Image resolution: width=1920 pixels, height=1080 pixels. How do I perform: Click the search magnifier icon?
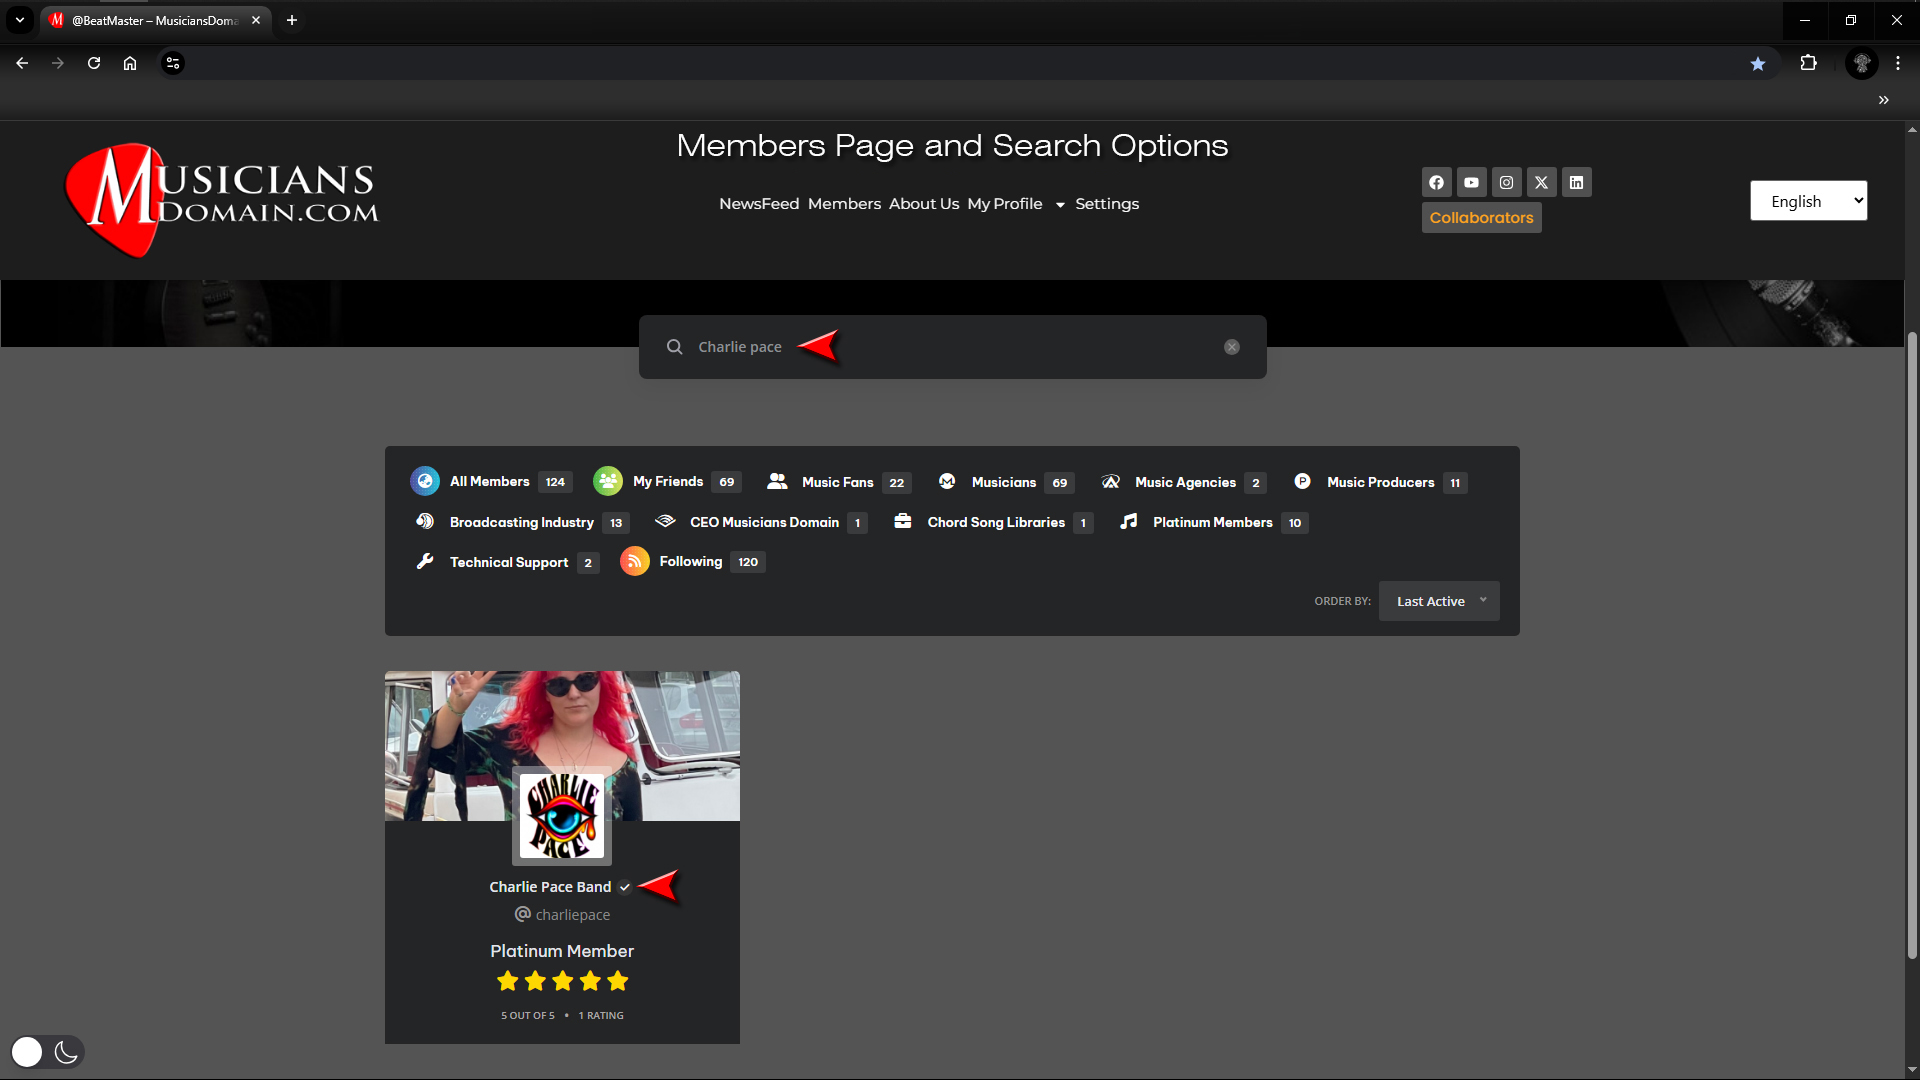point(675,347)
